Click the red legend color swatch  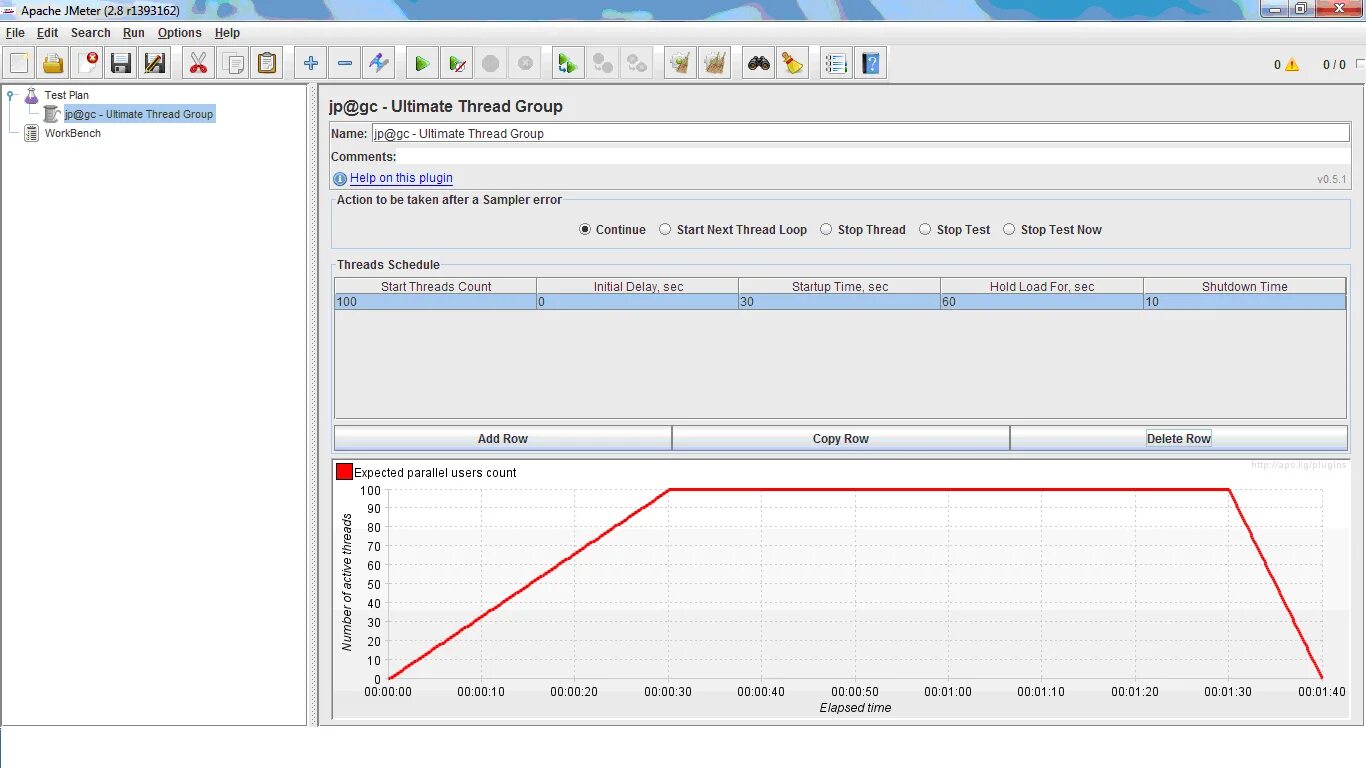point(344,472)
